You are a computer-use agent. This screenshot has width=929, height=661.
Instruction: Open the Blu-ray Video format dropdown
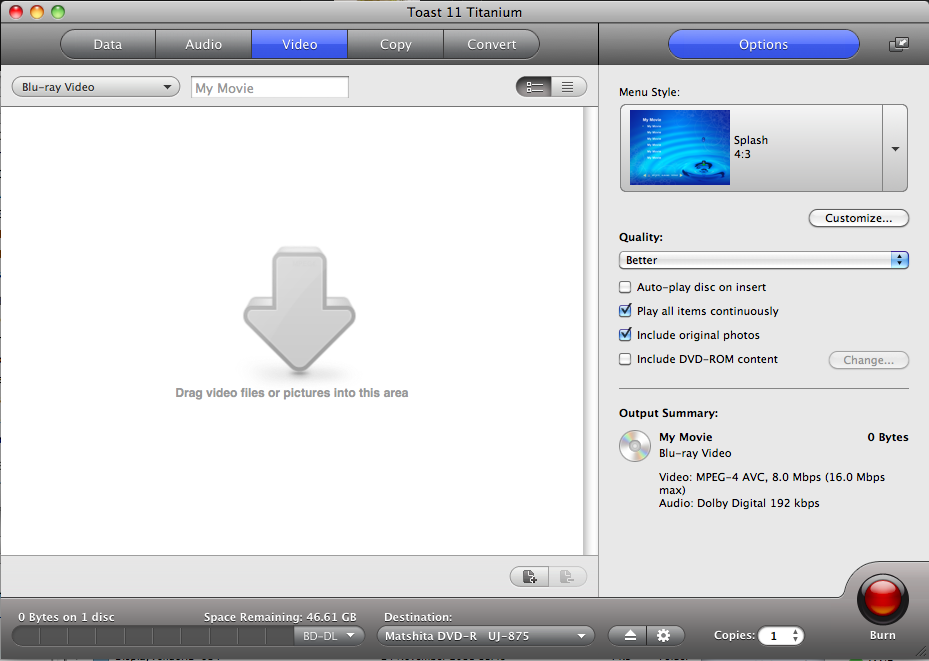96,87
